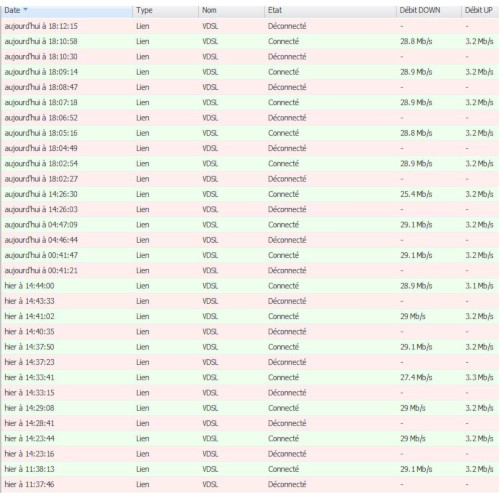Select row aujourd'hui à 18:05:16
This screenshot has height=500, width=500.
250,133
